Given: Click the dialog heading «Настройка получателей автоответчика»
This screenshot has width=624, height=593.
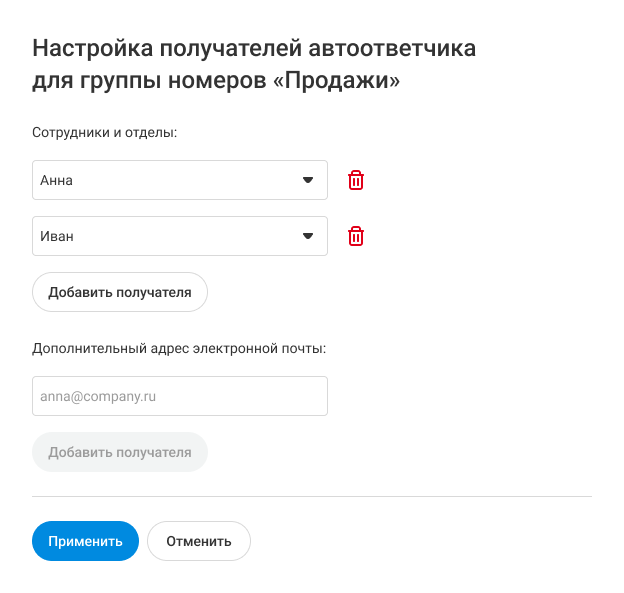Looking at the screenshot, I should pos(254,48).
